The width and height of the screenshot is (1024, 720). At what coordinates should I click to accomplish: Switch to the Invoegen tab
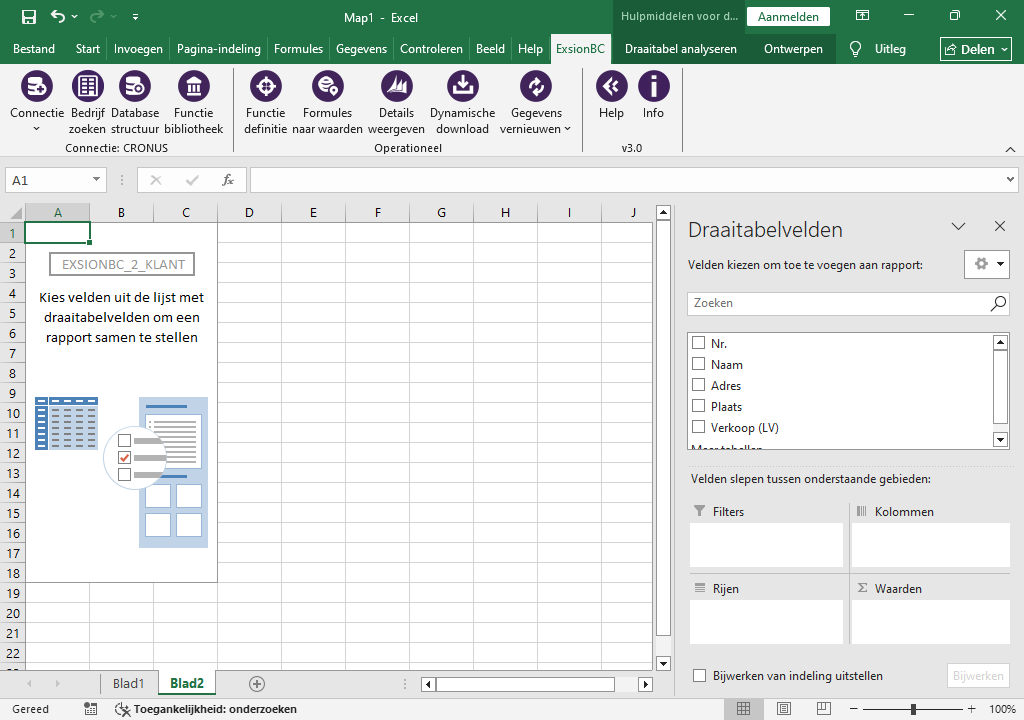click(138, 49)
